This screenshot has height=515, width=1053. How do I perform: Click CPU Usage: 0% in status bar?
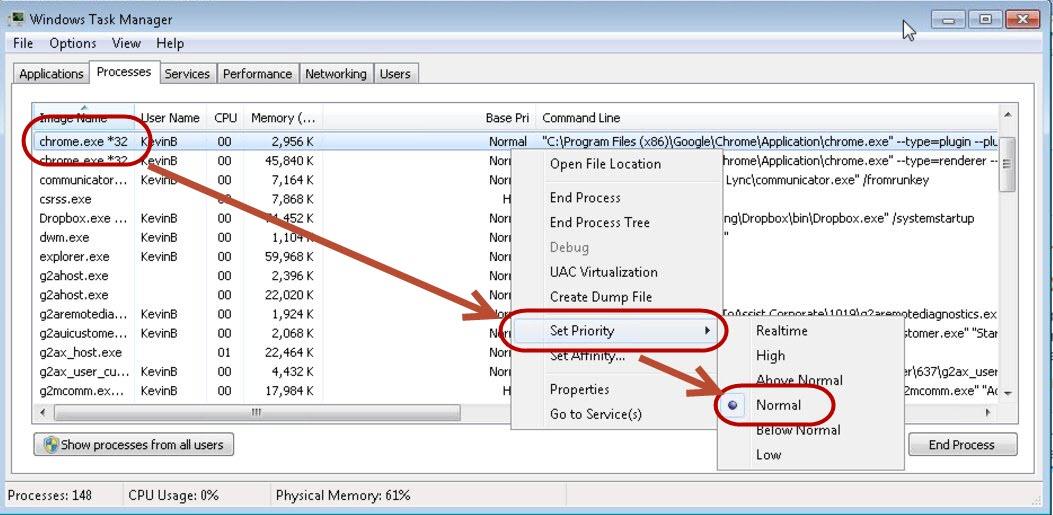click(x=174, y=496)
